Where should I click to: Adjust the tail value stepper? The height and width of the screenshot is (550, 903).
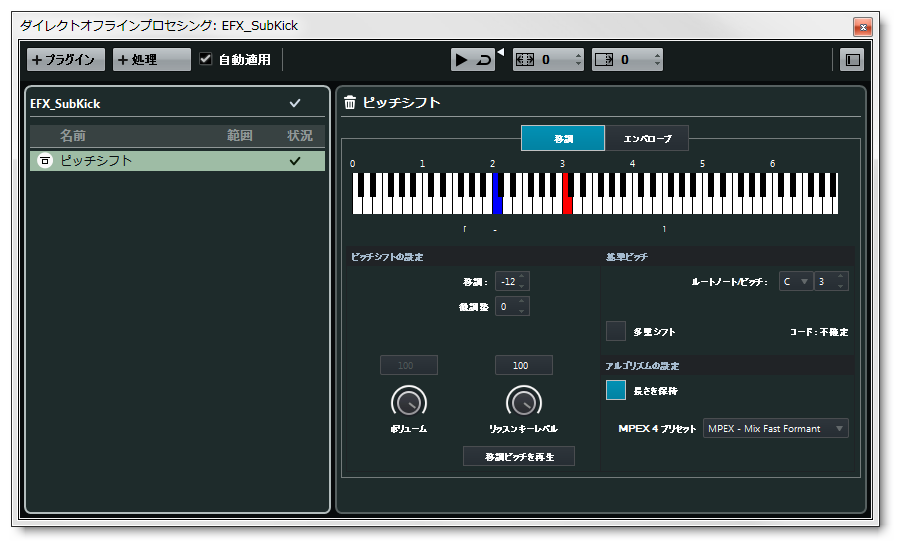pos(658,59)
